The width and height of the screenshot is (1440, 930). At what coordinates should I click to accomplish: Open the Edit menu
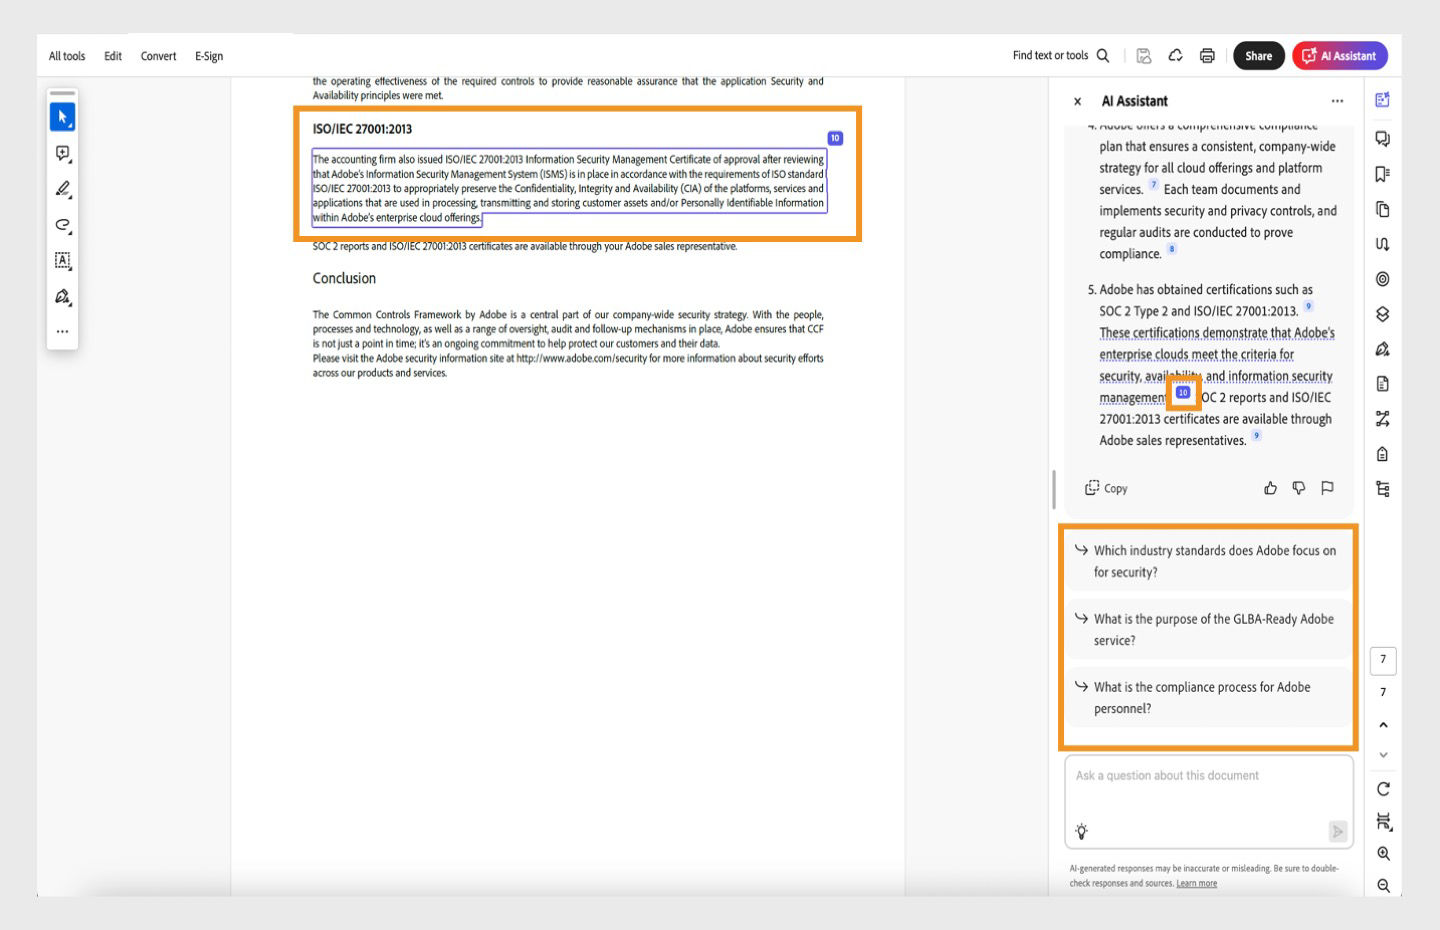pyautogui.click(x=113, y=56)
